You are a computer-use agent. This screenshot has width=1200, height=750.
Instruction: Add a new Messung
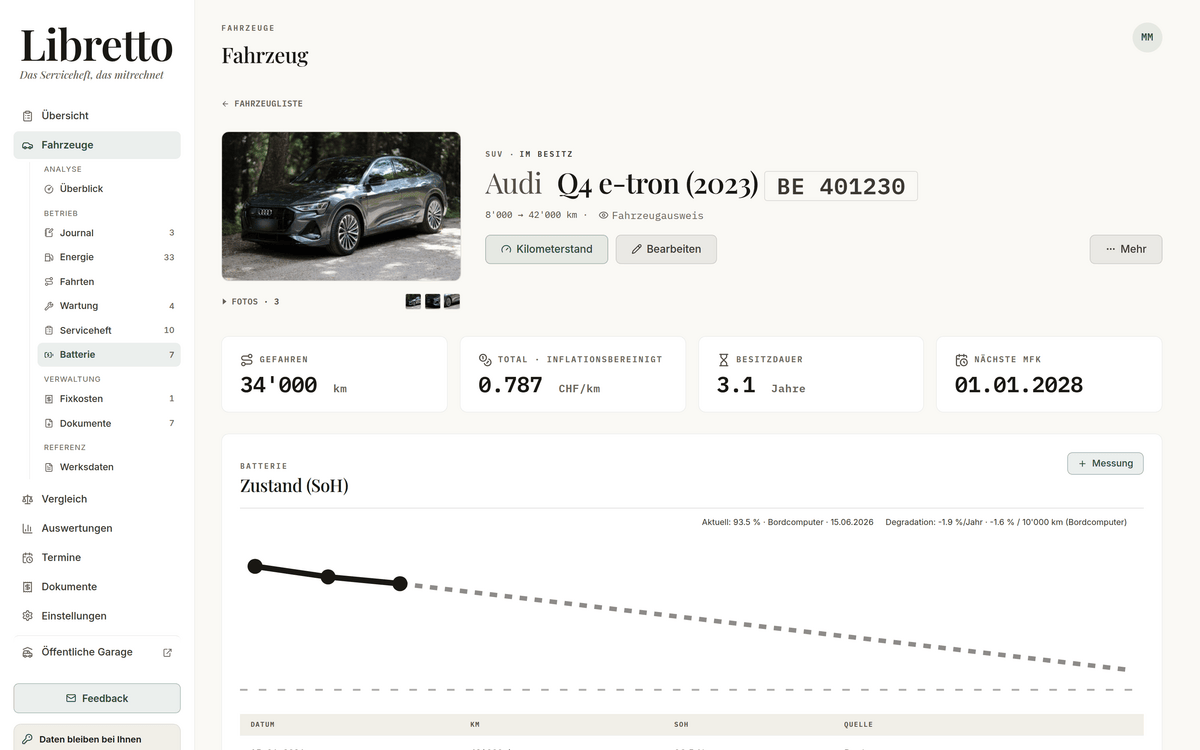(x=1105, y=463)
